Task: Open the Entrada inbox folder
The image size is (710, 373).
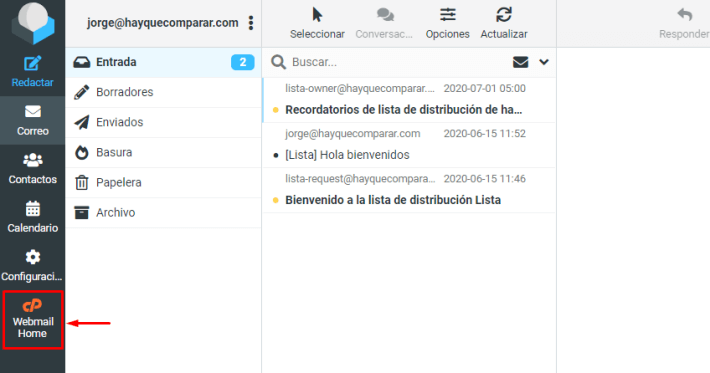Action: click(163, 62)
